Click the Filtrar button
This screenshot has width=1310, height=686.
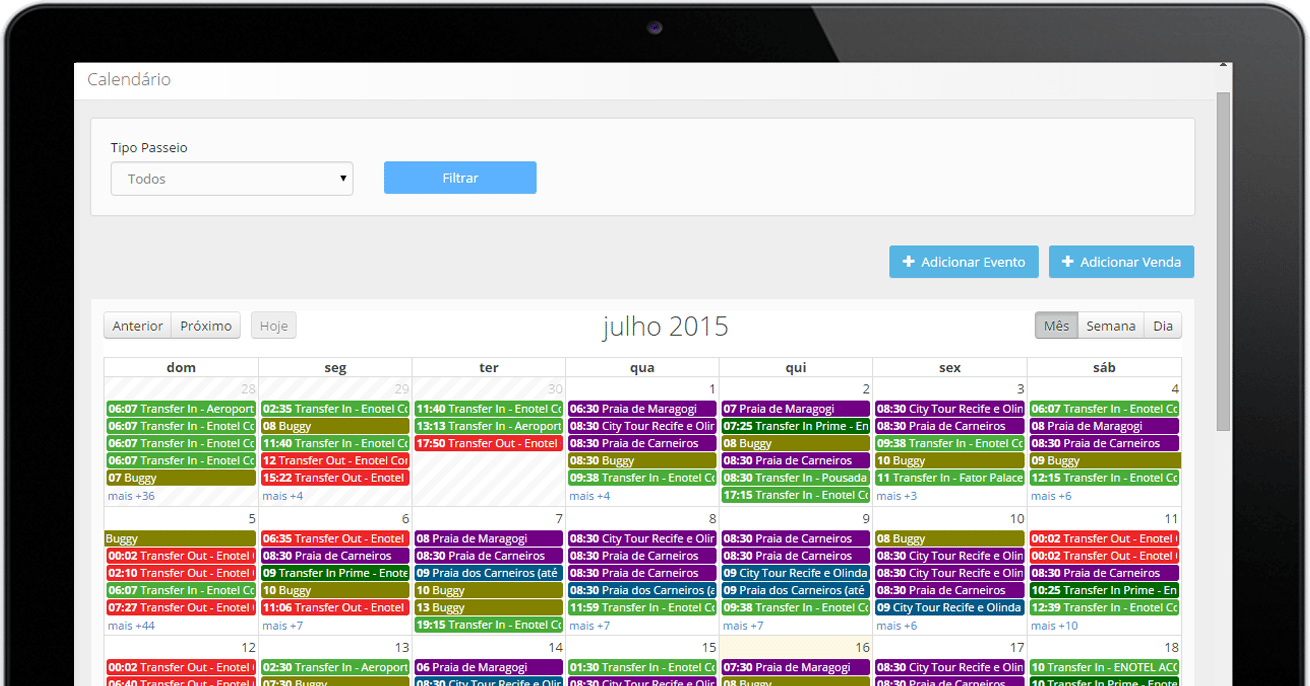(x=460, y=178)
